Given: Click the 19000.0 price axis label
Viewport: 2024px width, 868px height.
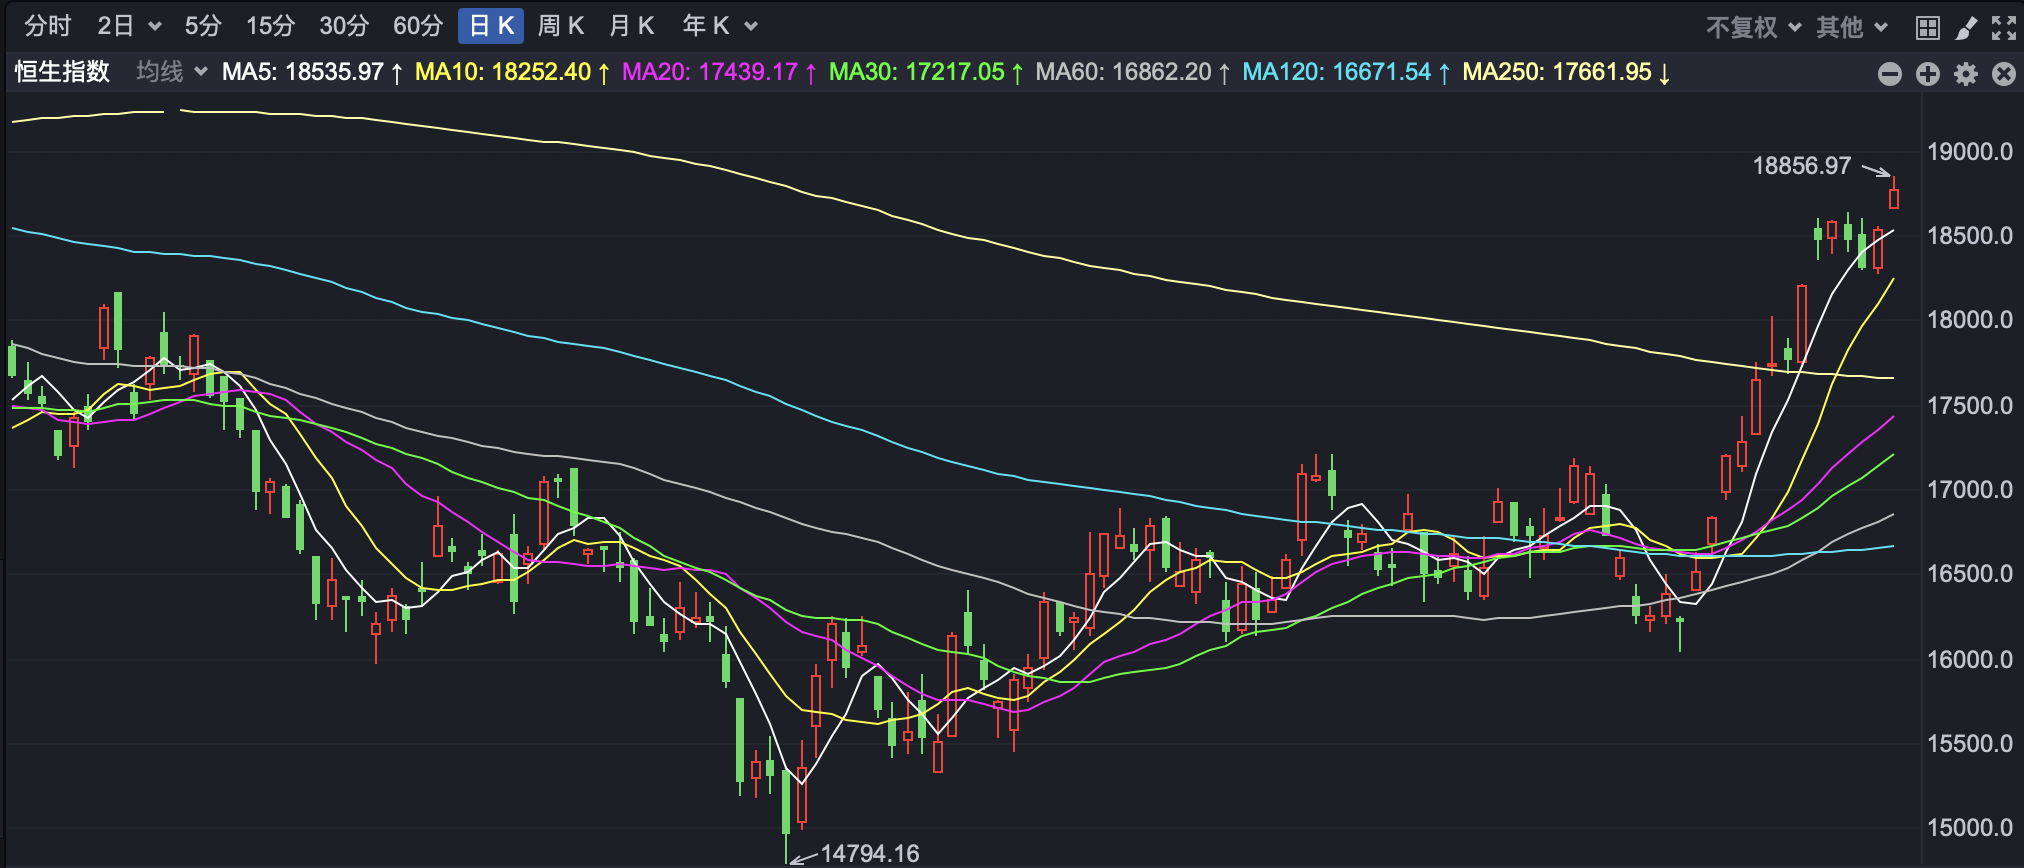Looking at the screenshot, I should pyautogui.click(x=1970, y=152).
